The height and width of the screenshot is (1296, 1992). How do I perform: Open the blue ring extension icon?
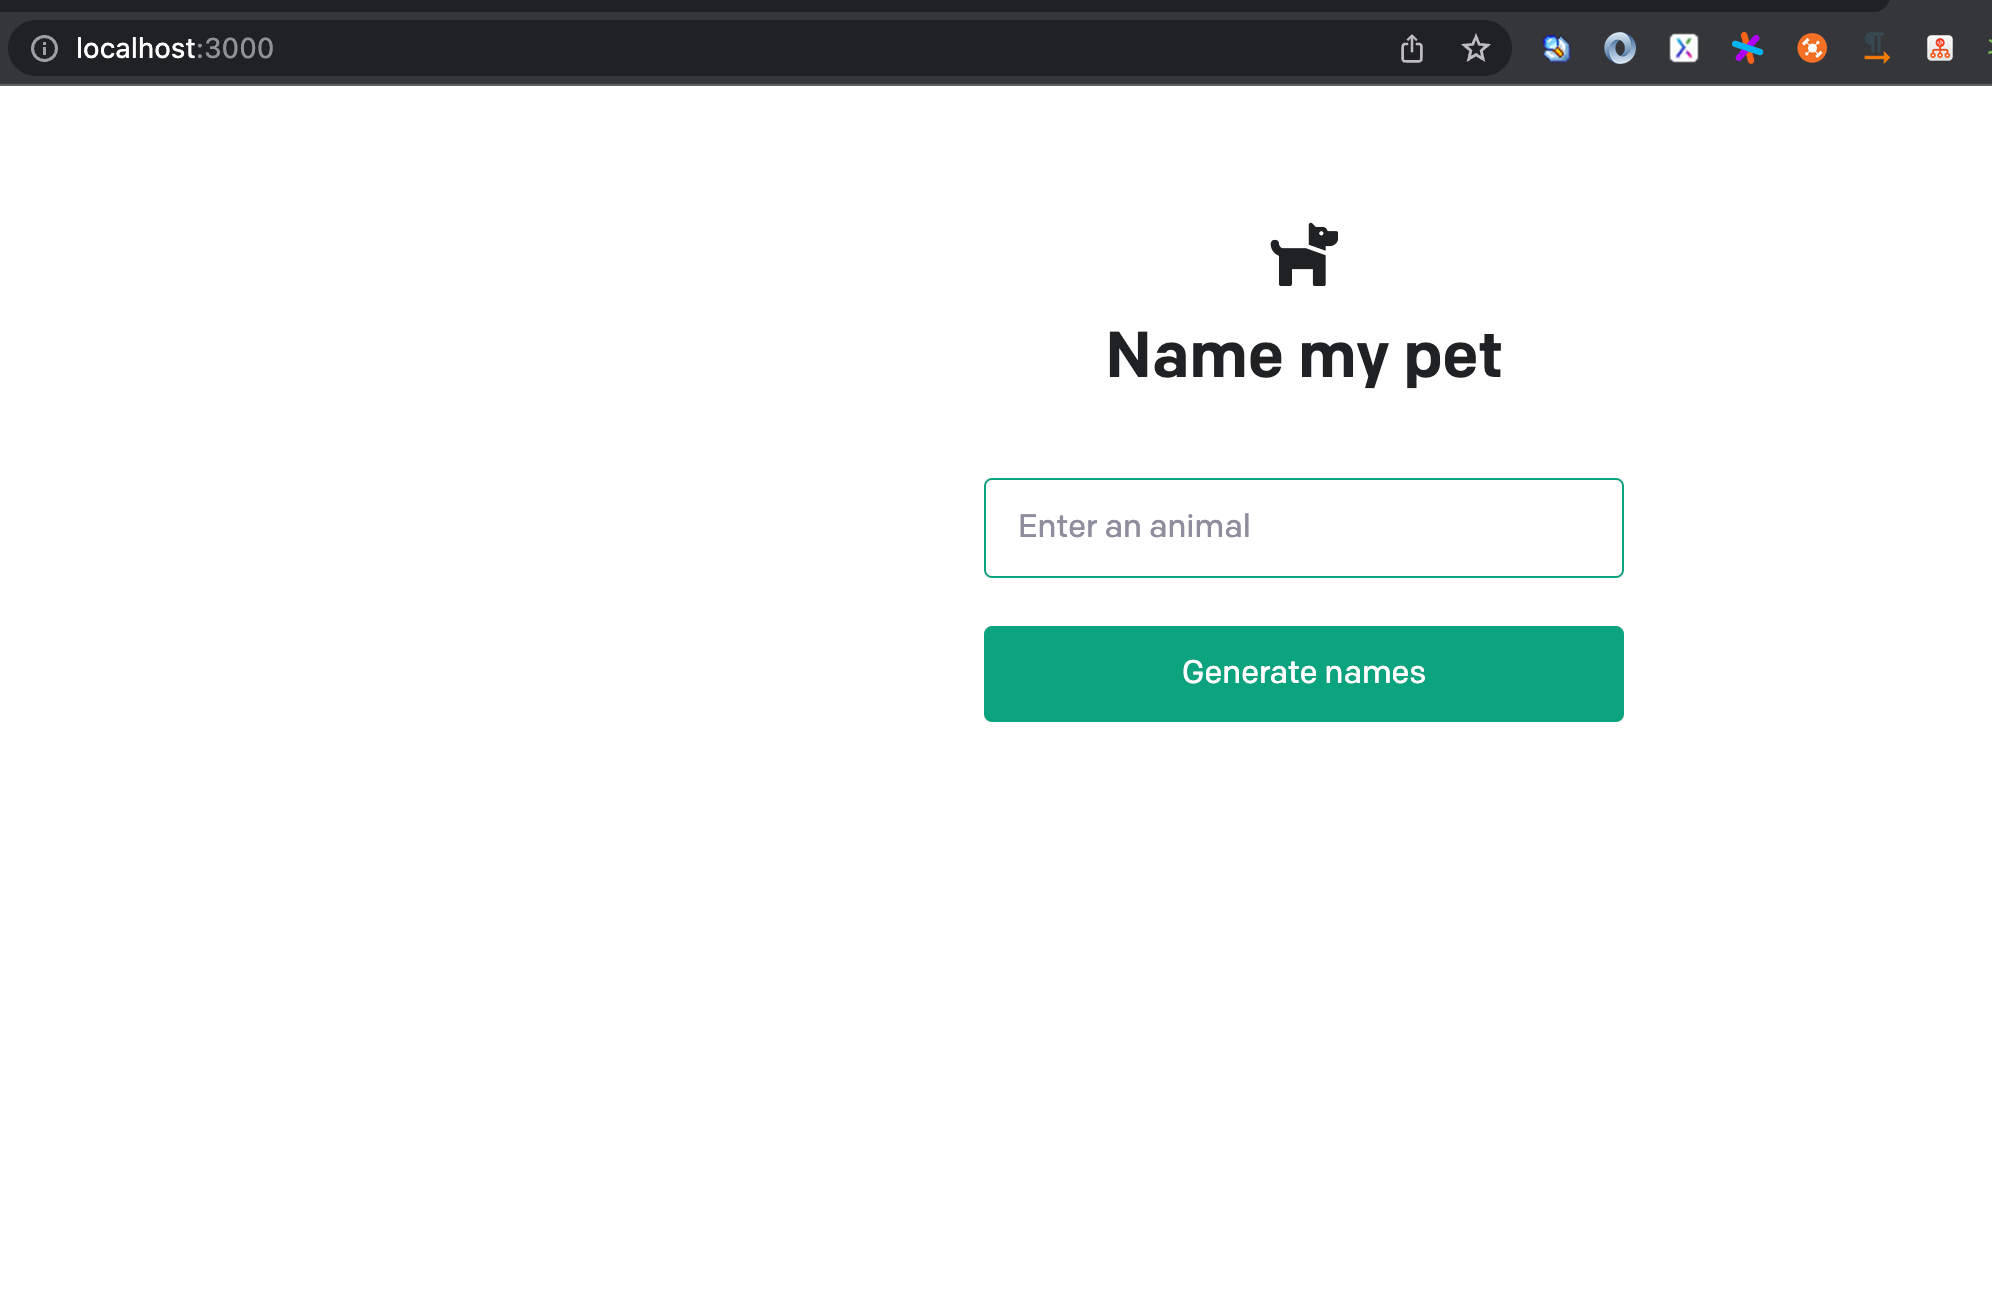click(x=1620, y=48)
